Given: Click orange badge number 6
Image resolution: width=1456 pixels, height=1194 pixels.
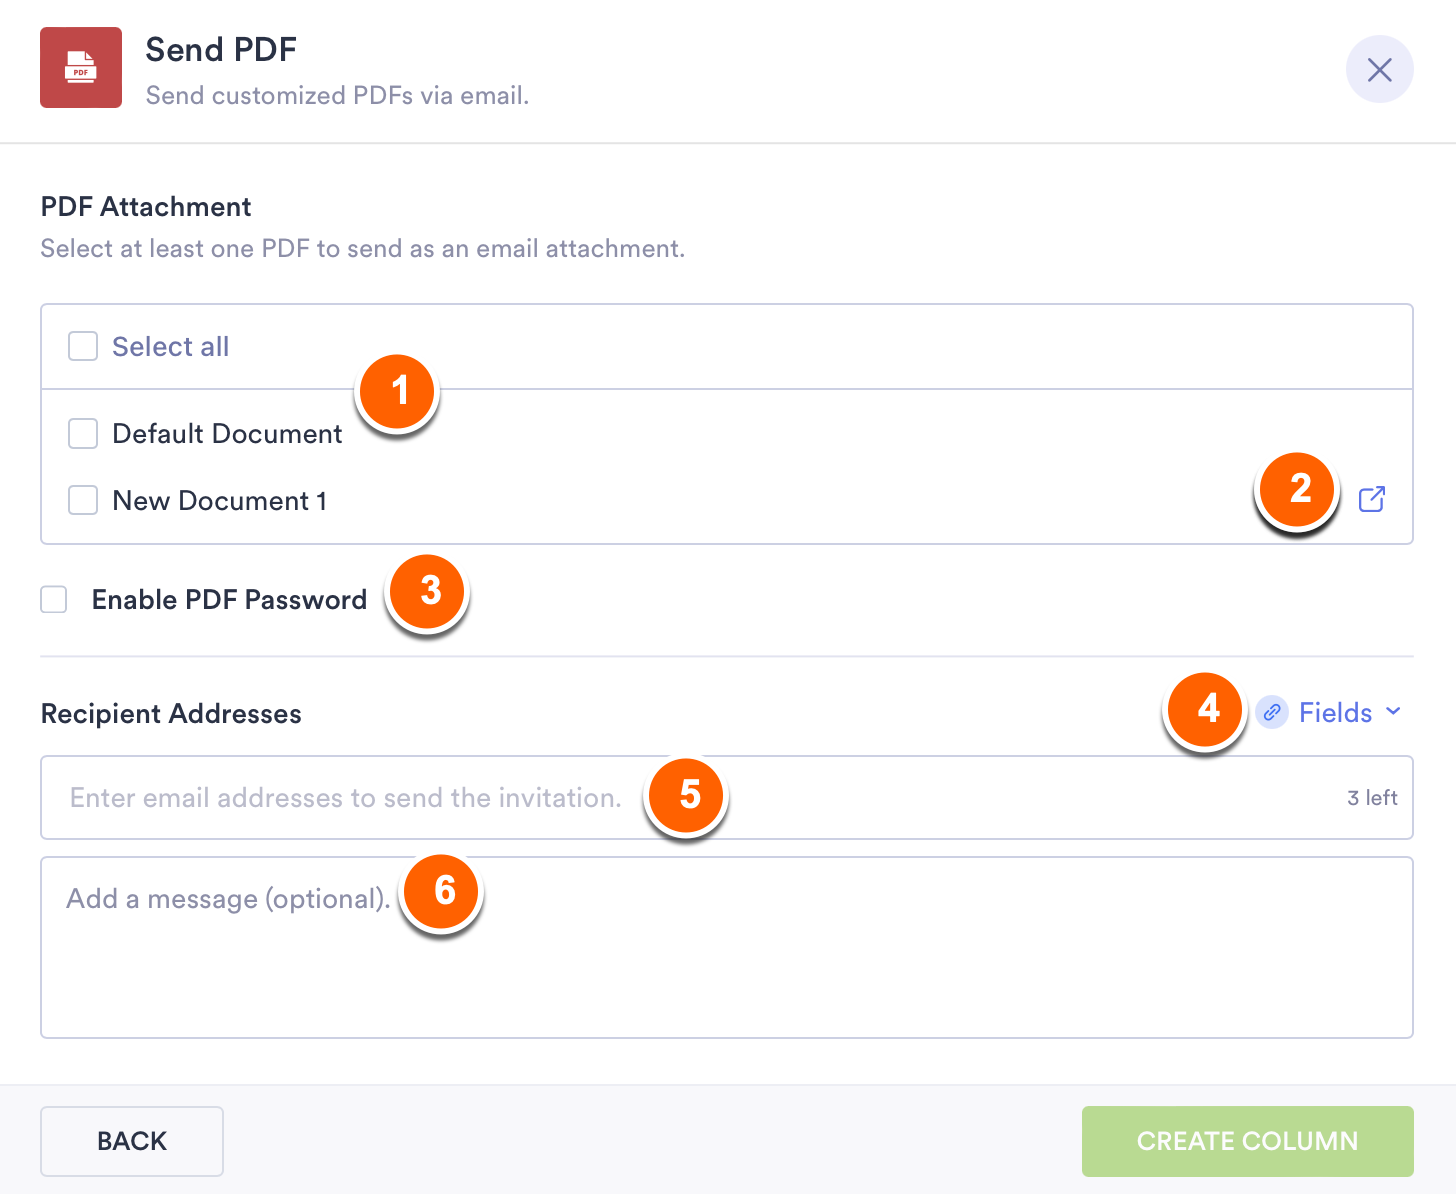Looking at the screenshot, I should click(443, 891).
